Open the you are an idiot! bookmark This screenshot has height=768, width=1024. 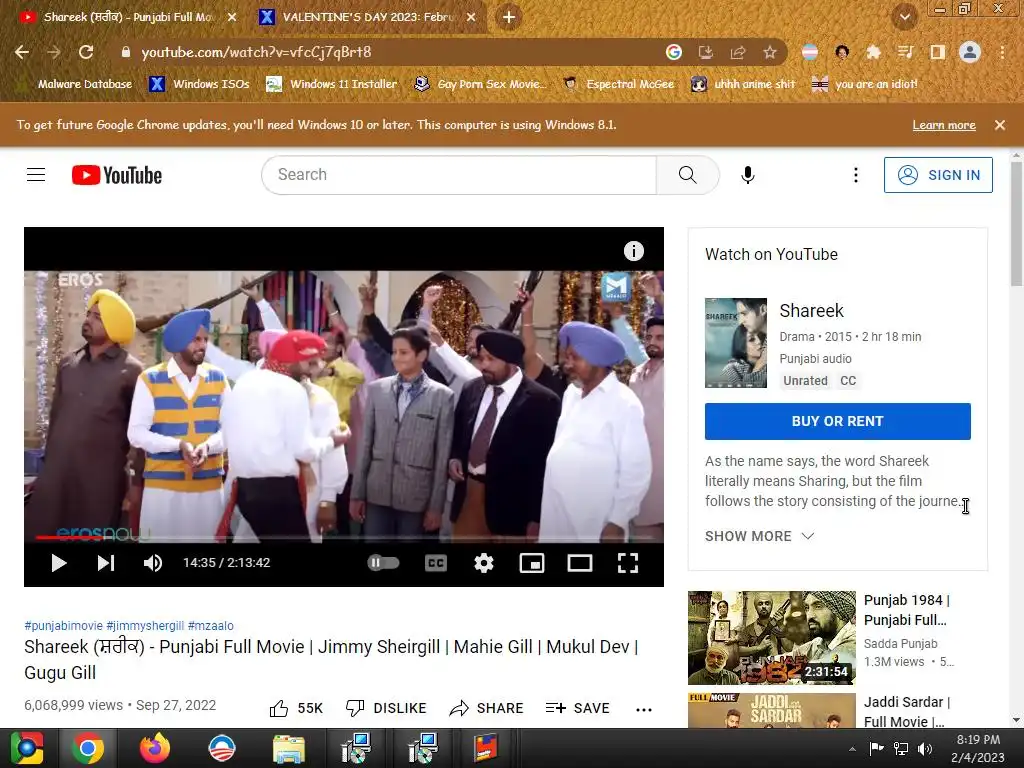[864, 84]
